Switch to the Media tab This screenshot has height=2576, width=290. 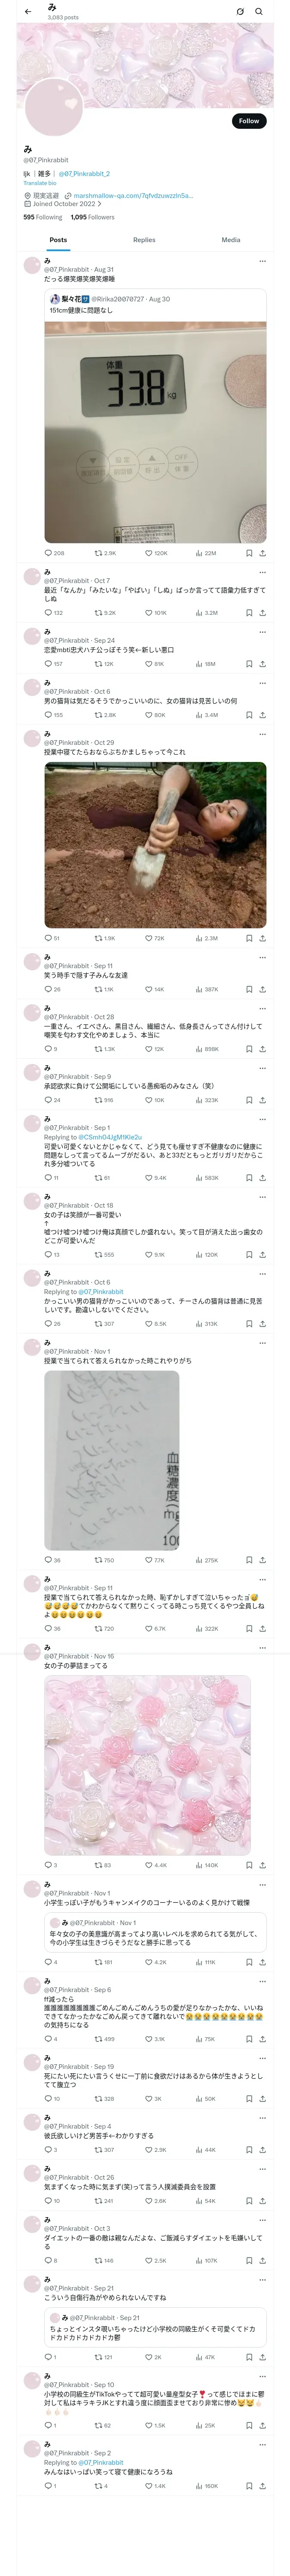[x=231, y=240]
